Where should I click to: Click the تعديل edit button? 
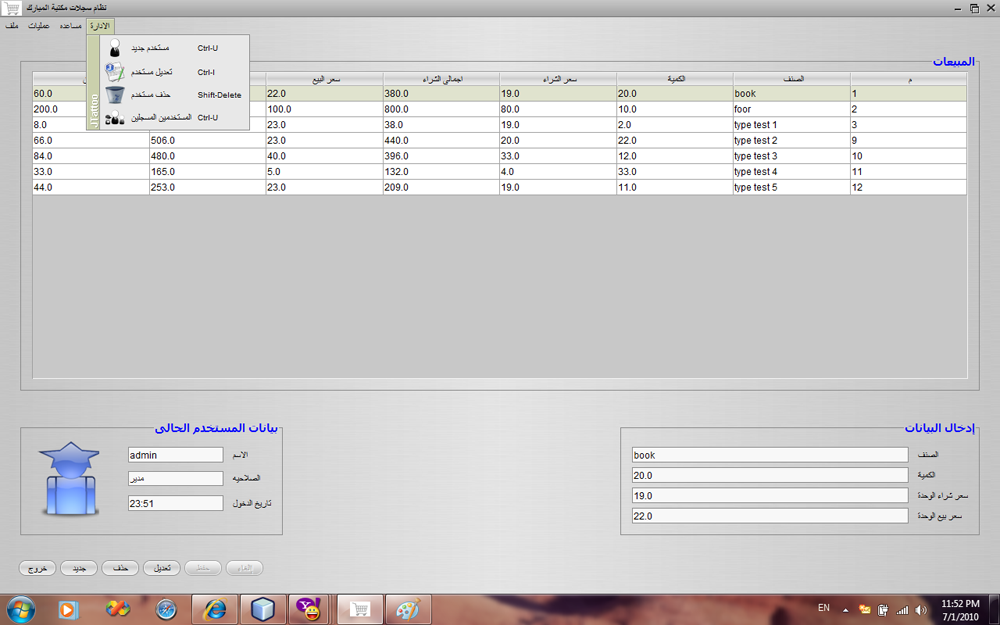pyautogui.click(x=162, y=568)
